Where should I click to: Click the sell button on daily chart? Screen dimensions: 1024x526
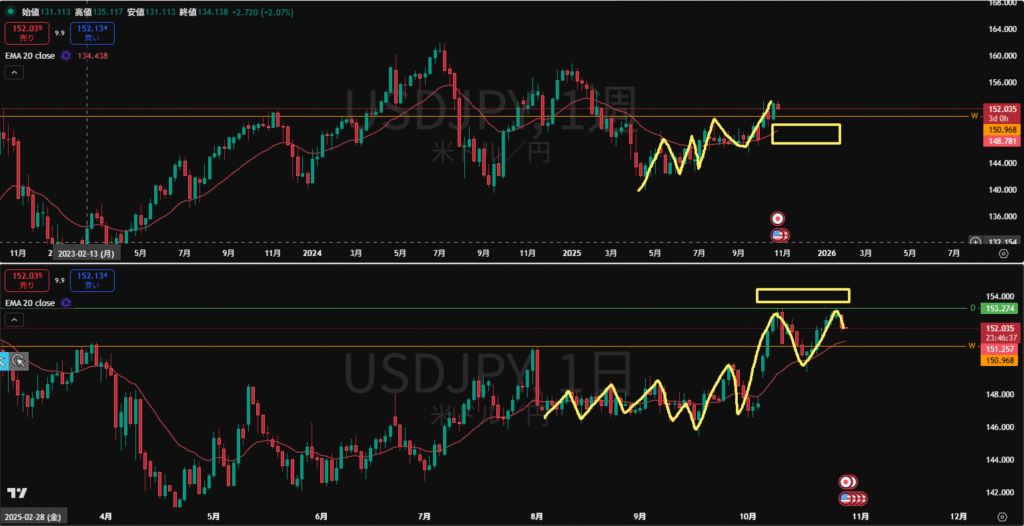coord(25,281)
